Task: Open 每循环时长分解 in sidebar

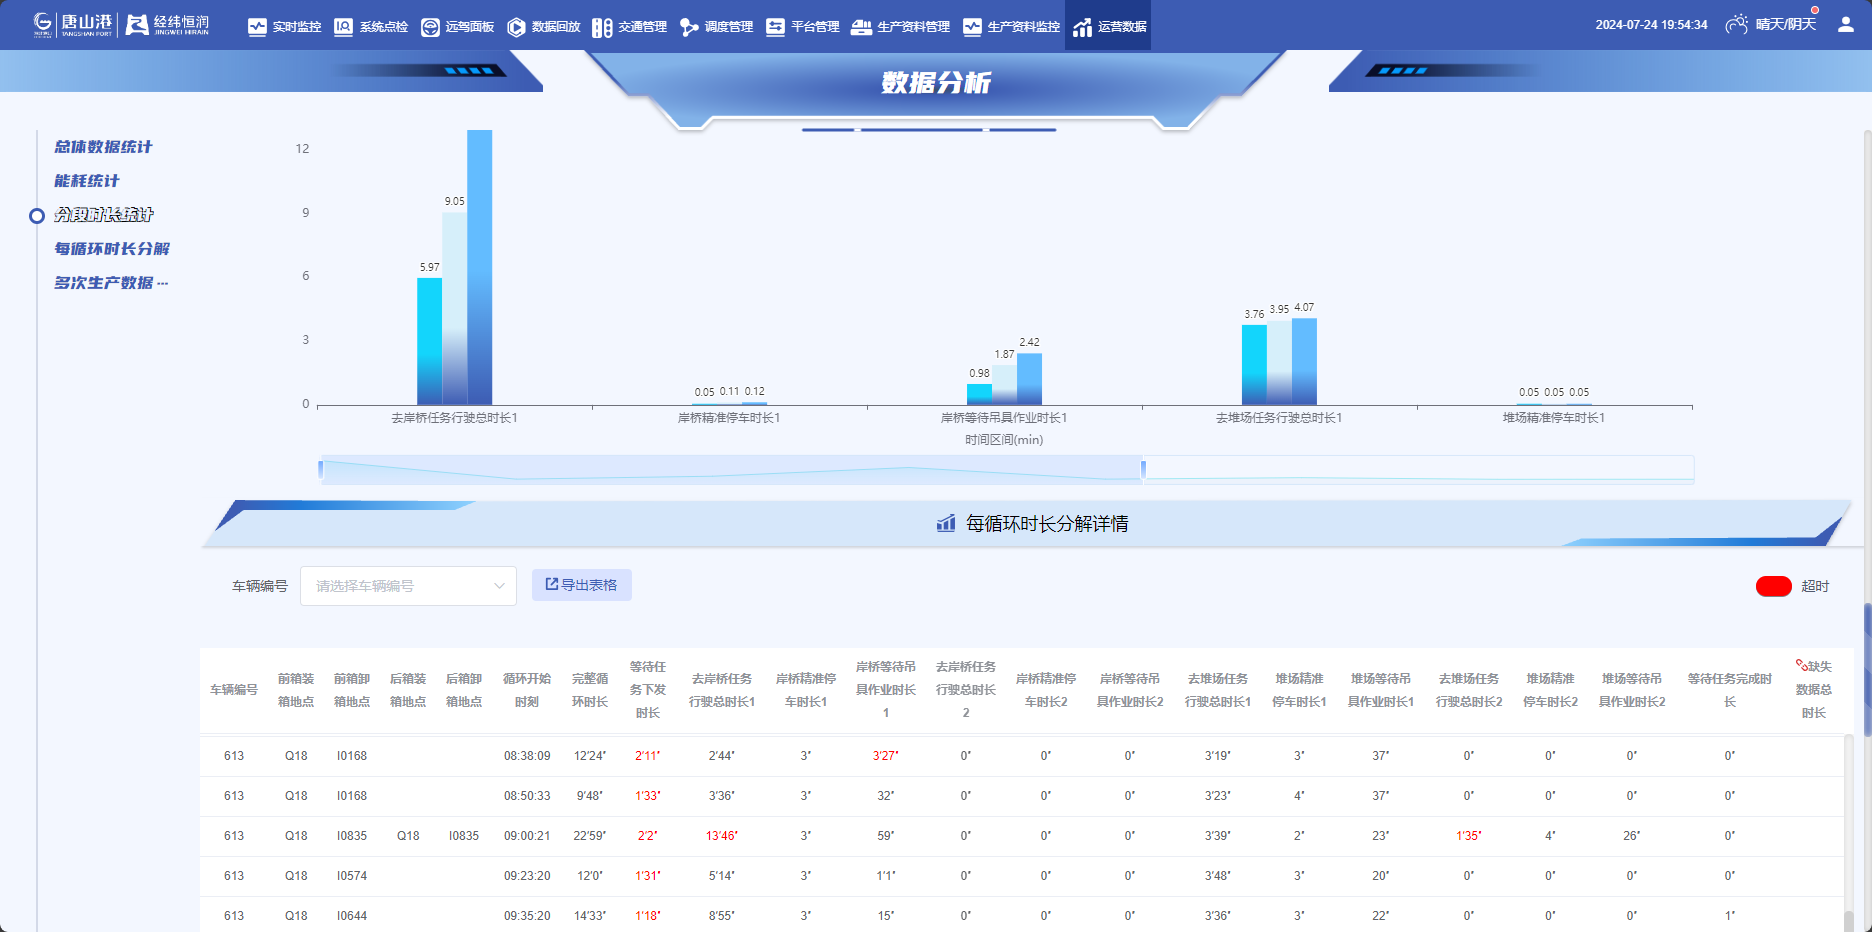Action: click(x=112, y=249)
